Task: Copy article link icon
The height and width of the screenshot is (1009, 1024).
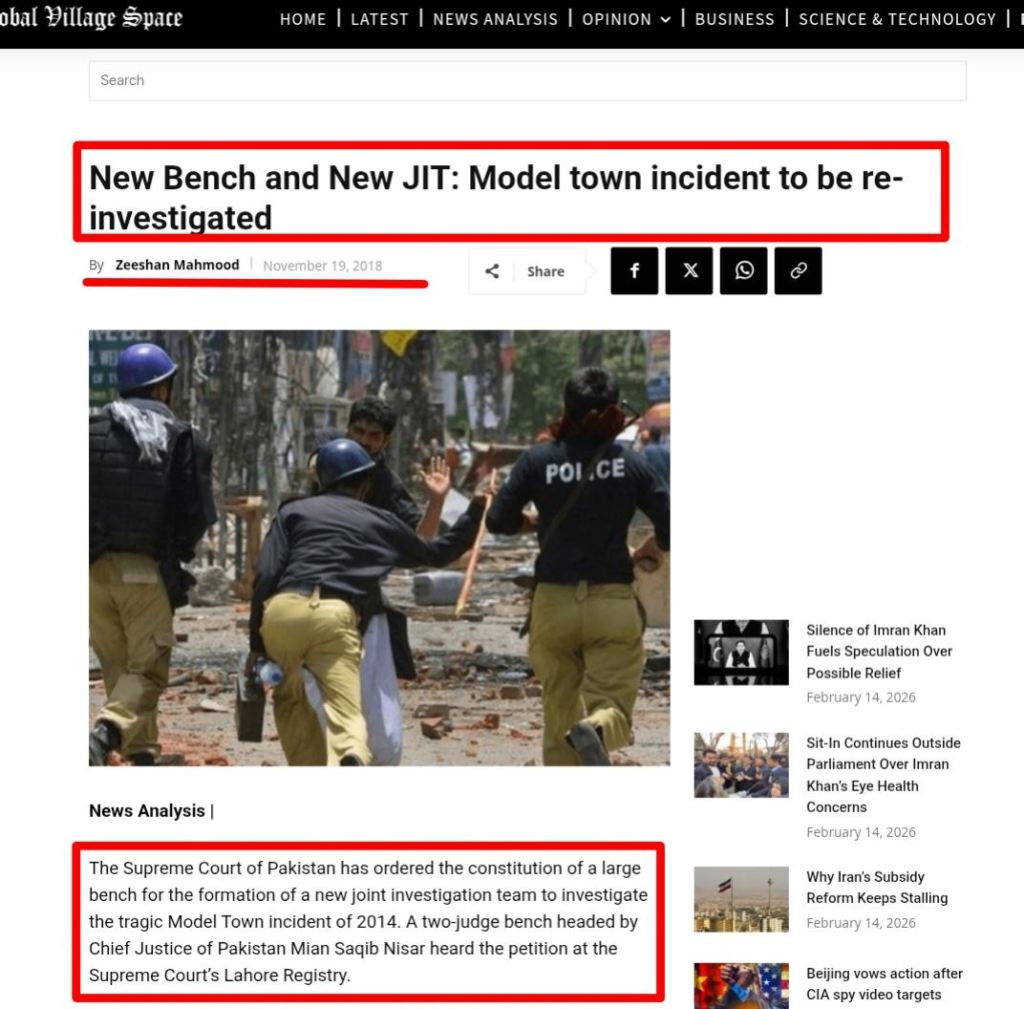Action: [798, 270]
